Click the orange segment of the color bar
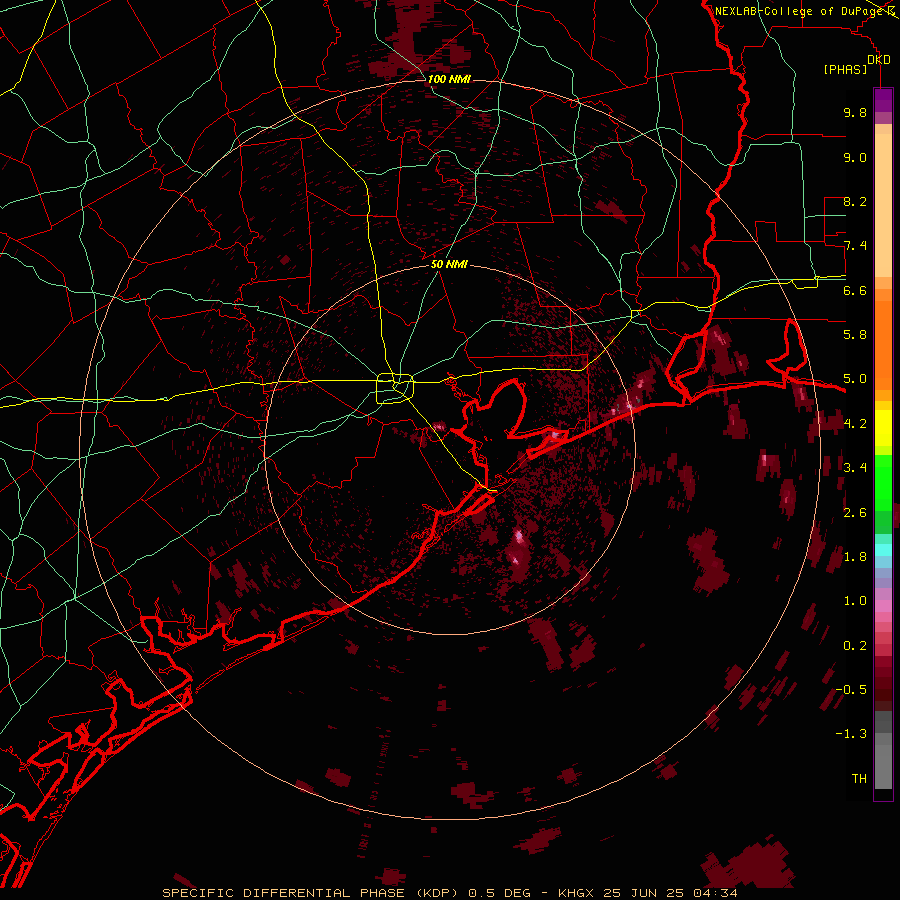Screen dimensions: 900x900 (883, 339)
